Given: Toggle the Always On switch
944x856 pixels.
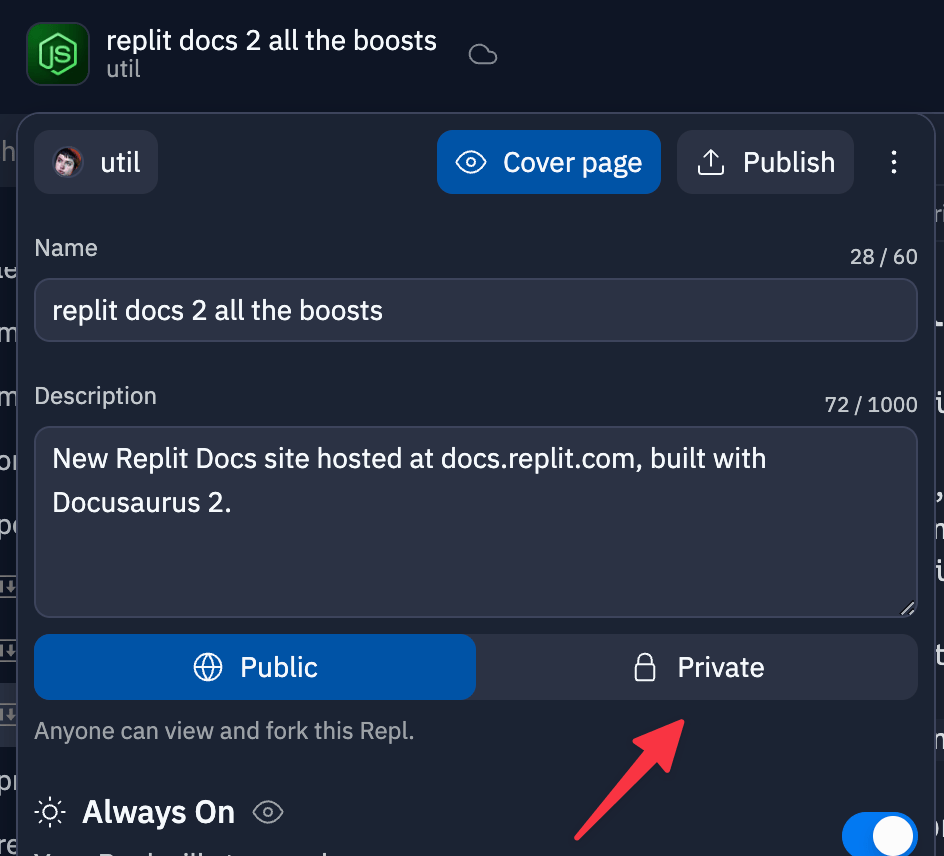Looking at the screenshot, I should [x=880, y=835].
